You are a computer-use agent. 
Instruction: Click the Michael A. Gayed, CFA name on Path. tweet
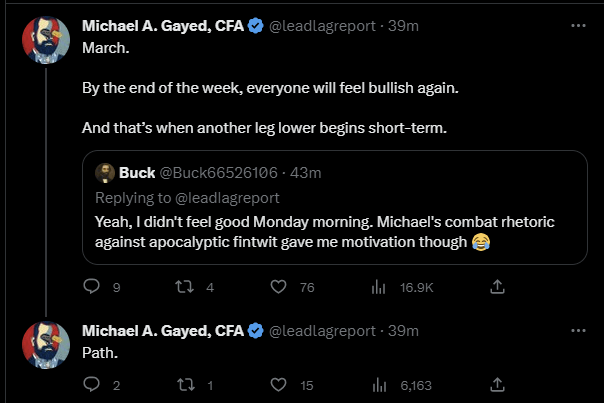coord(163,331)
